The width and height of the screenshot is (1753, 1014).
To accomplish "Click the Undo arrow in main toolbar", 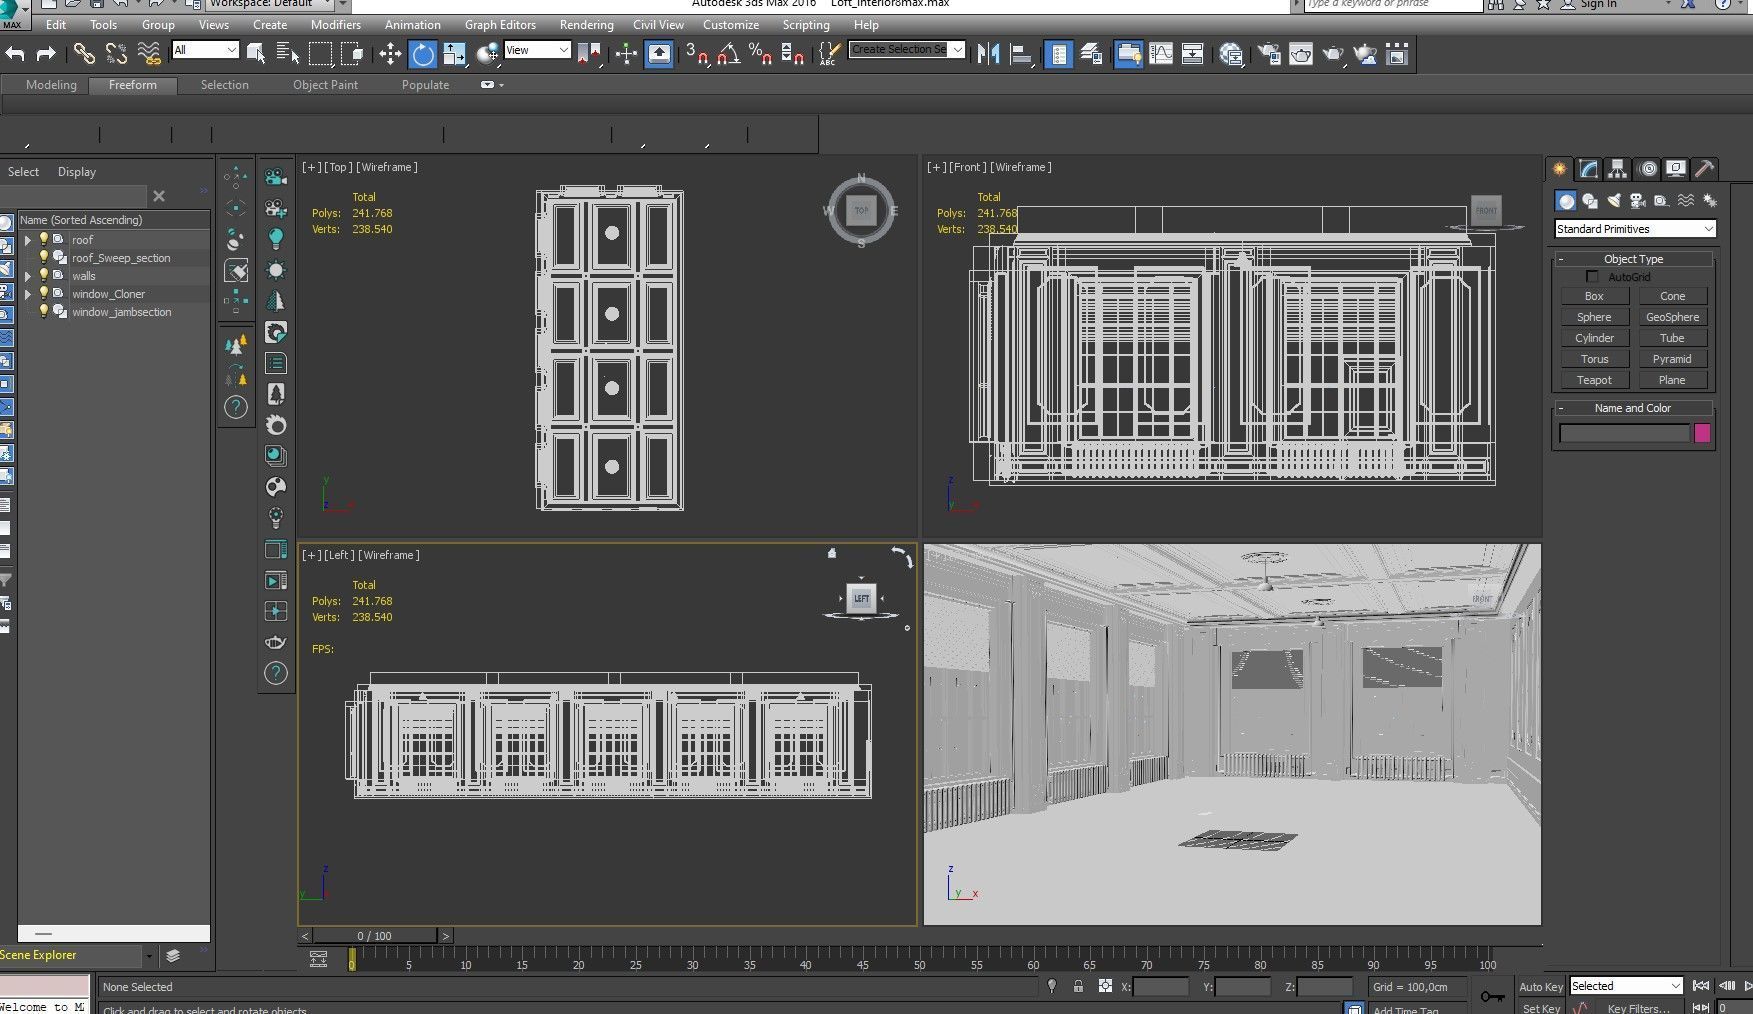I will pyautogui.click(x=15, y=54).
